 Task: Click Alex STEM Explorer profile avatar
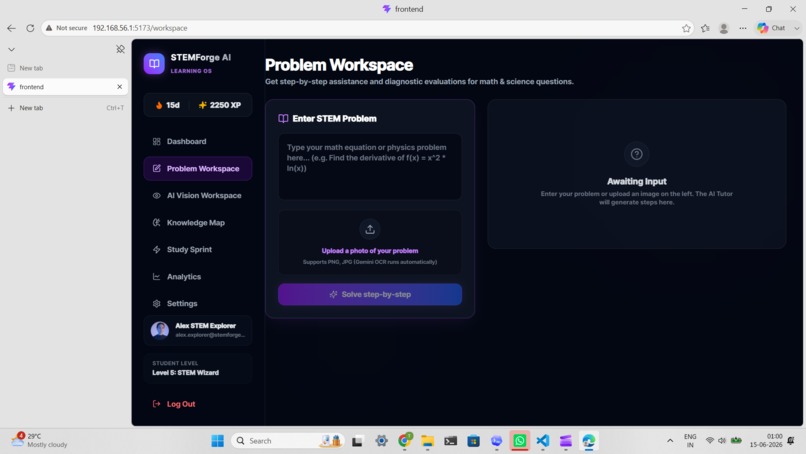tap(160, 330)
